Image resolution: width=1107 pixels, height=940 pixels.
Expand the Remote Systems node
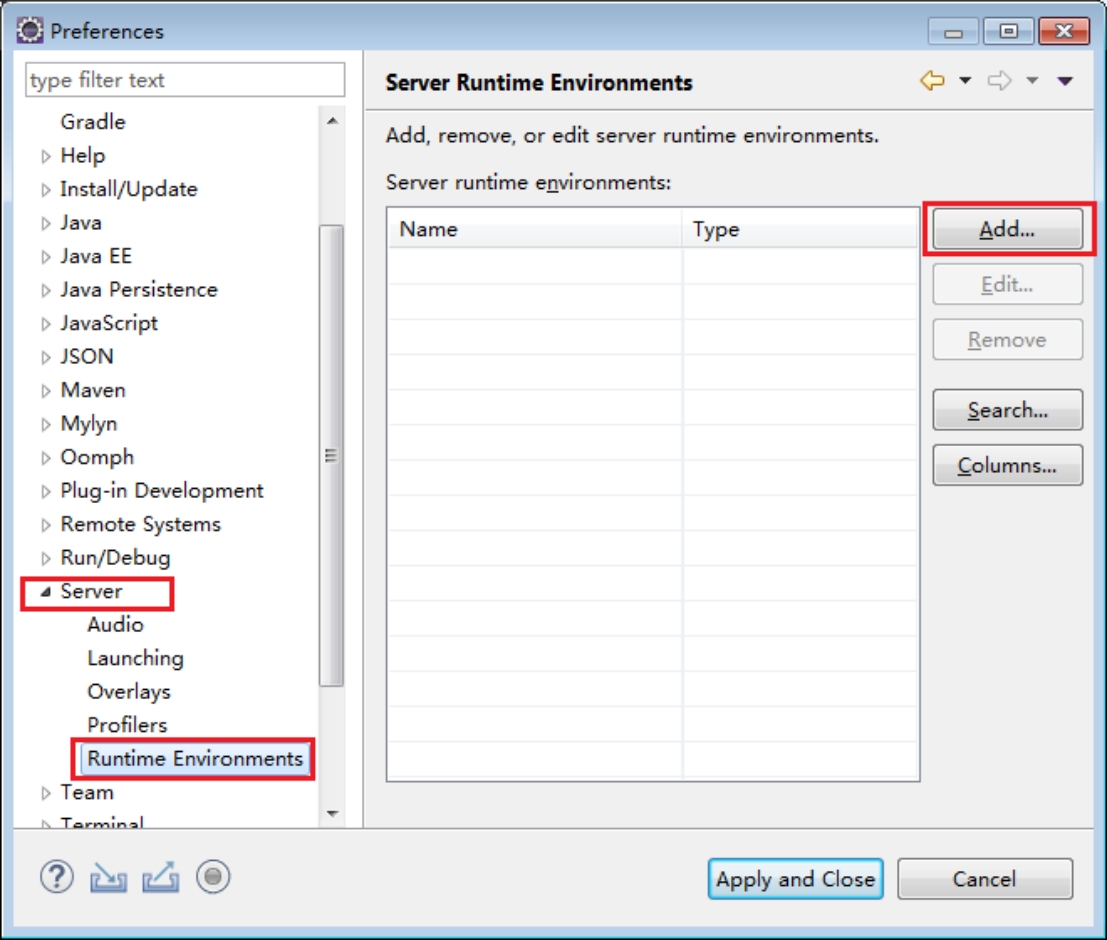(x=46, y=525)
